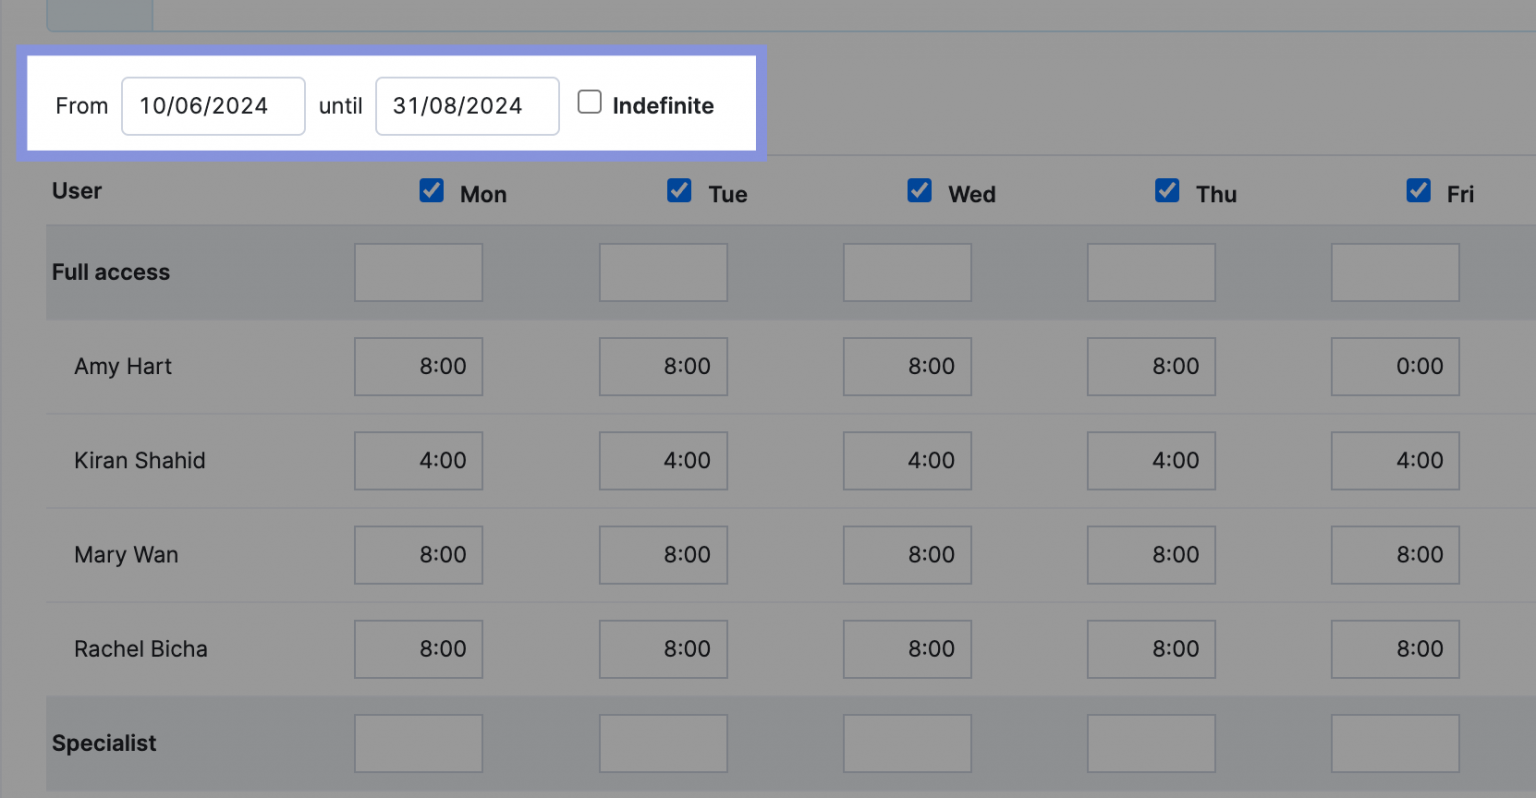Select Mary Wan's Tuesday 8:00 field
The height and width of the screenshot is (798, 1536).
click(x=663, y=555)
